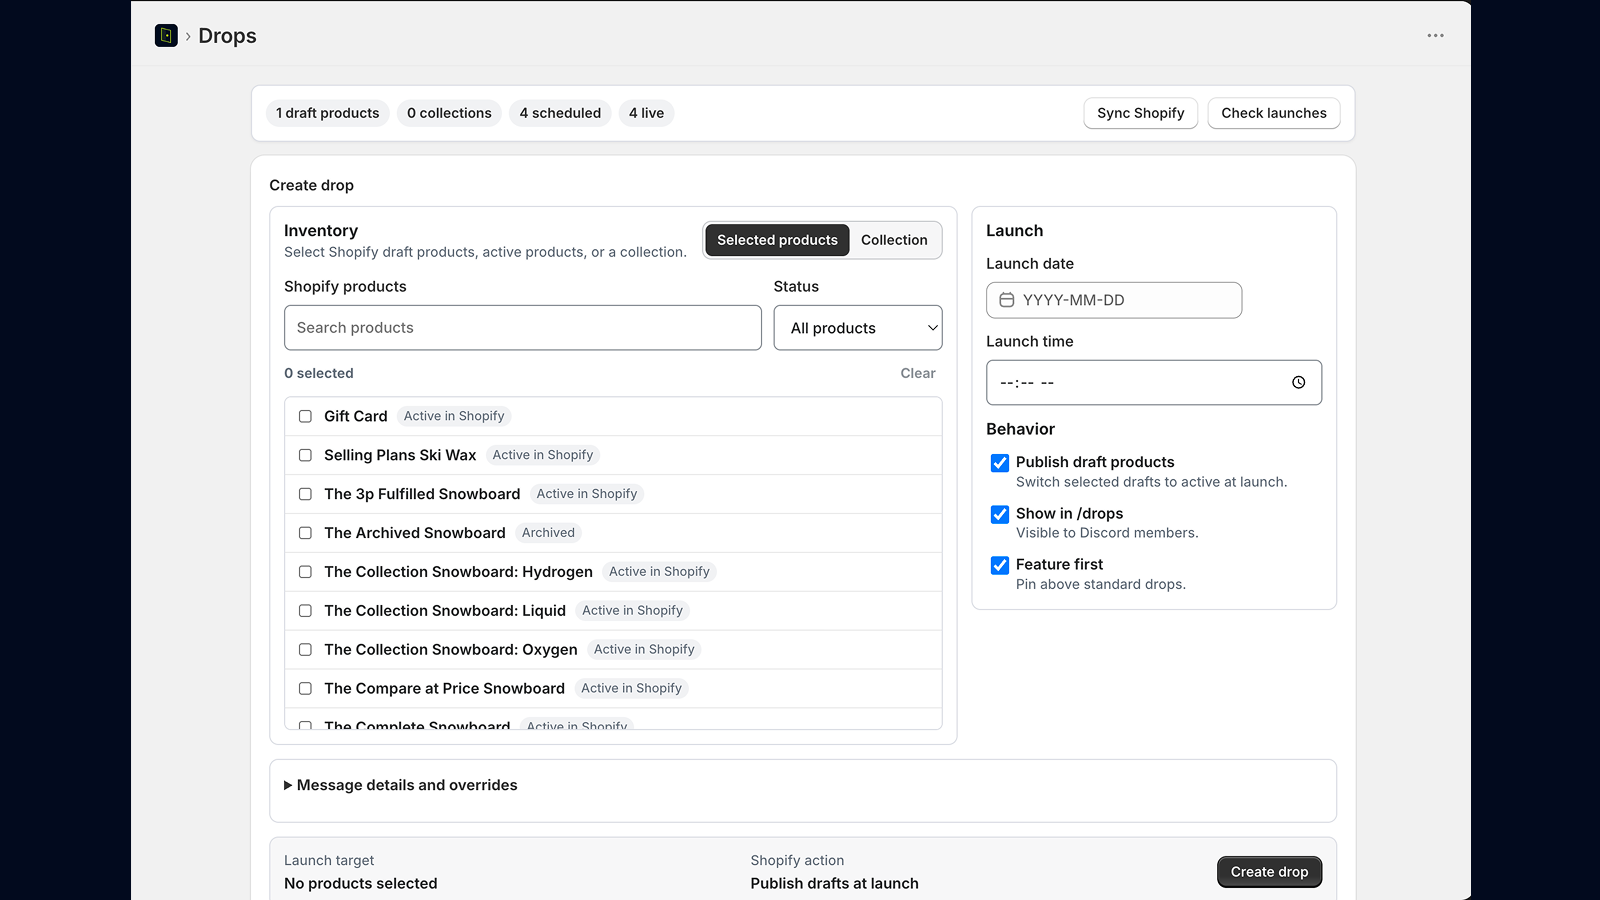Viewport: 1600px width, 900px height.
Task: Click the clock icon in Launch time
Action: [x=1298, y=383]
